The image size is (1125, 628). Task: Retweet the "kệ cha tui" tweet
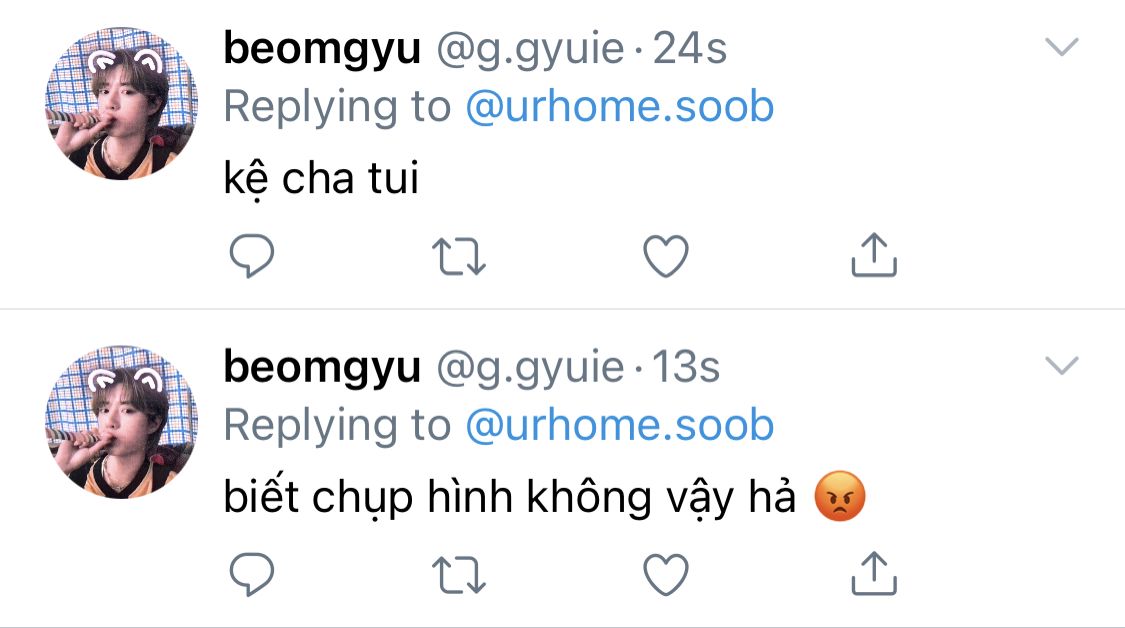point(459,257)
